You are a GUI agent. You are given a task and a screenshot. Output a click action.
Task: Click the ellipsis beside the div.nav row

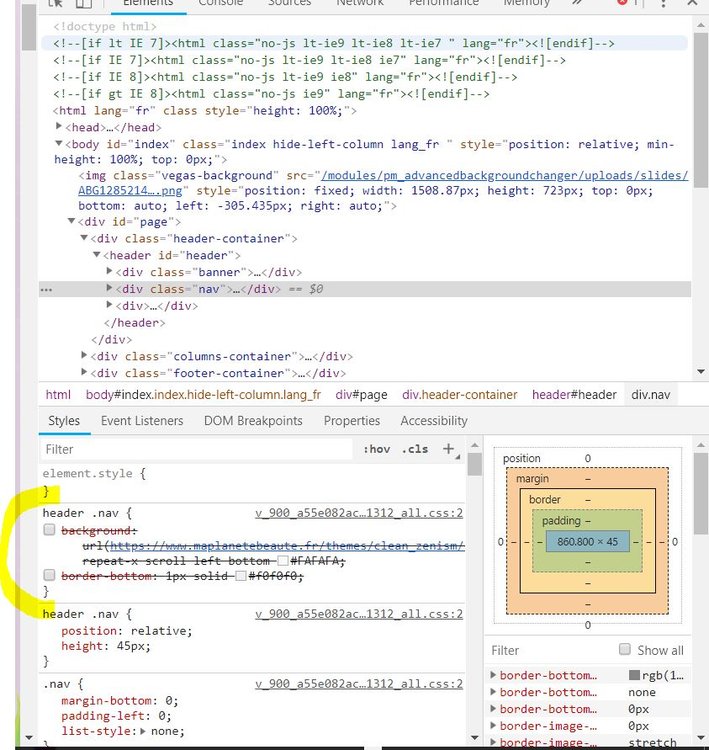coord(46,289)
